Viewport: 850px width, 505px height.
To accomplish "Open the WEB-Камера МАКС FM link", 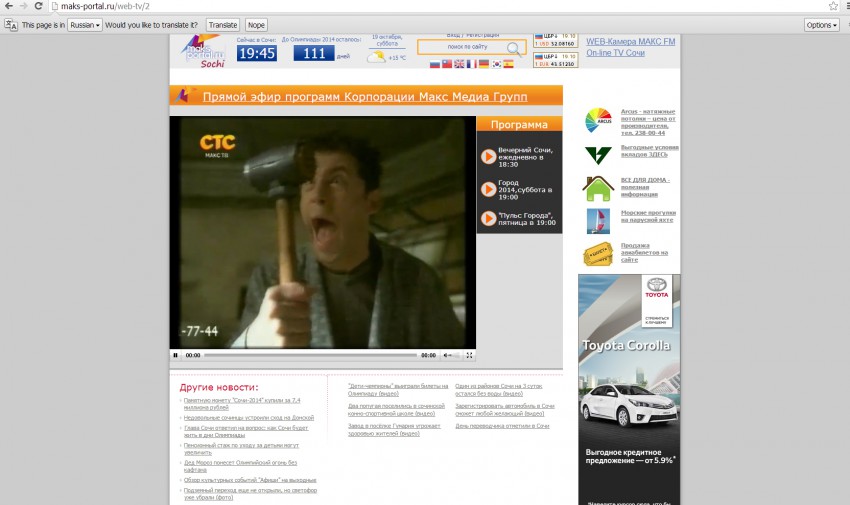I will coord(630,42).
